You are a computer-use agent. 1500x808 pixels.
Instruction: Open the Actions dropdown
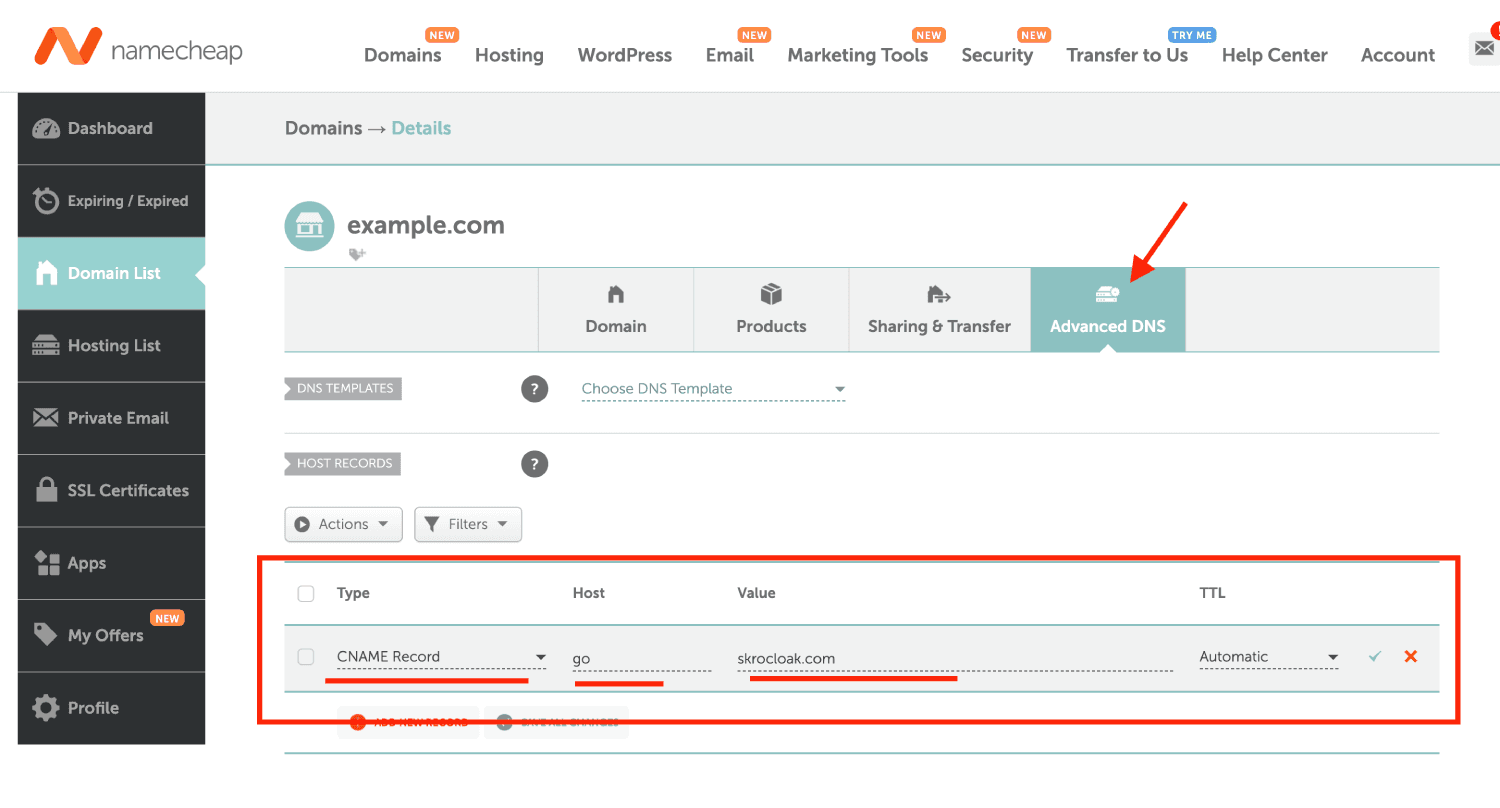coord(344,524)
